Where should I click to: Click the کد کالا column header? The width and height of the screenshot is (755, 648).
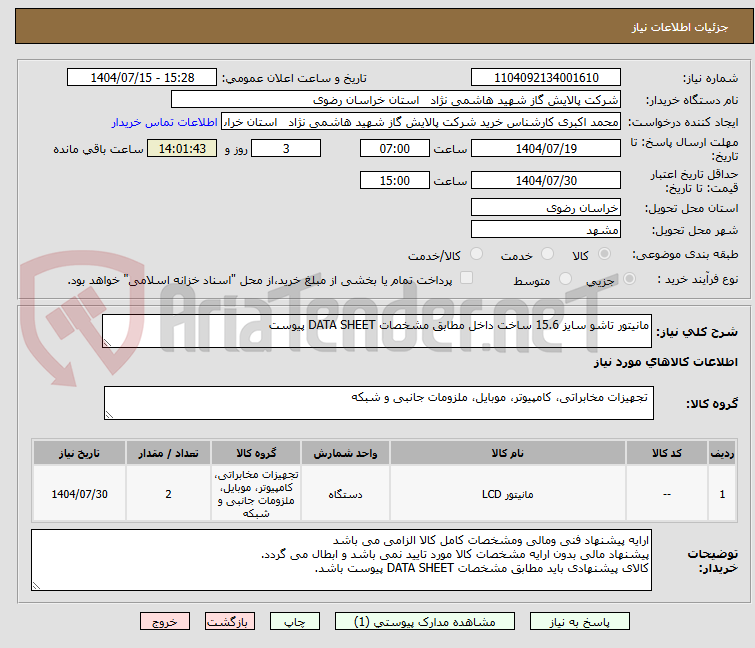click(x=666, y=453)
